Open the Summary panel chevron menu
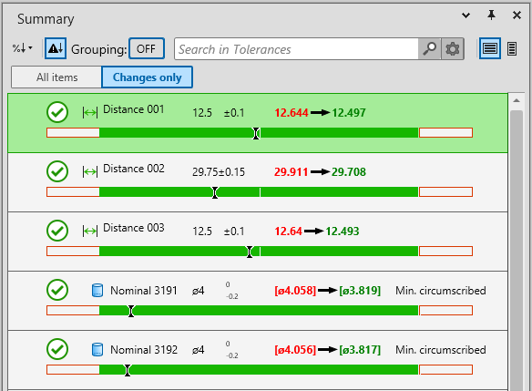532x391 pixels. tap(466, 15)
